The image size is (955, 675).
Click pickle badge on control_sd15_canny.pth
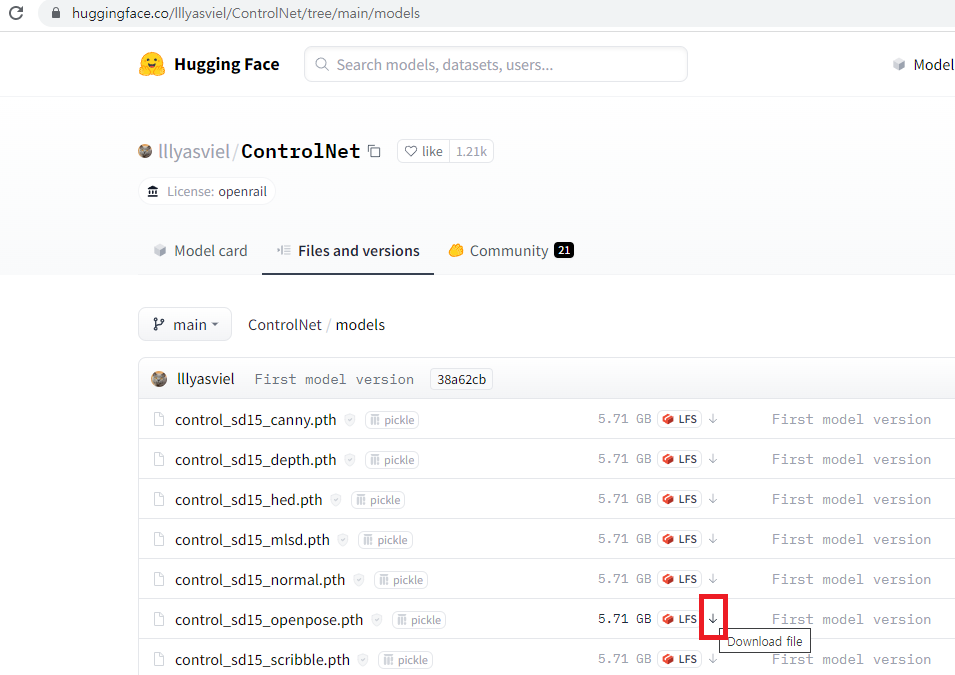392,420
